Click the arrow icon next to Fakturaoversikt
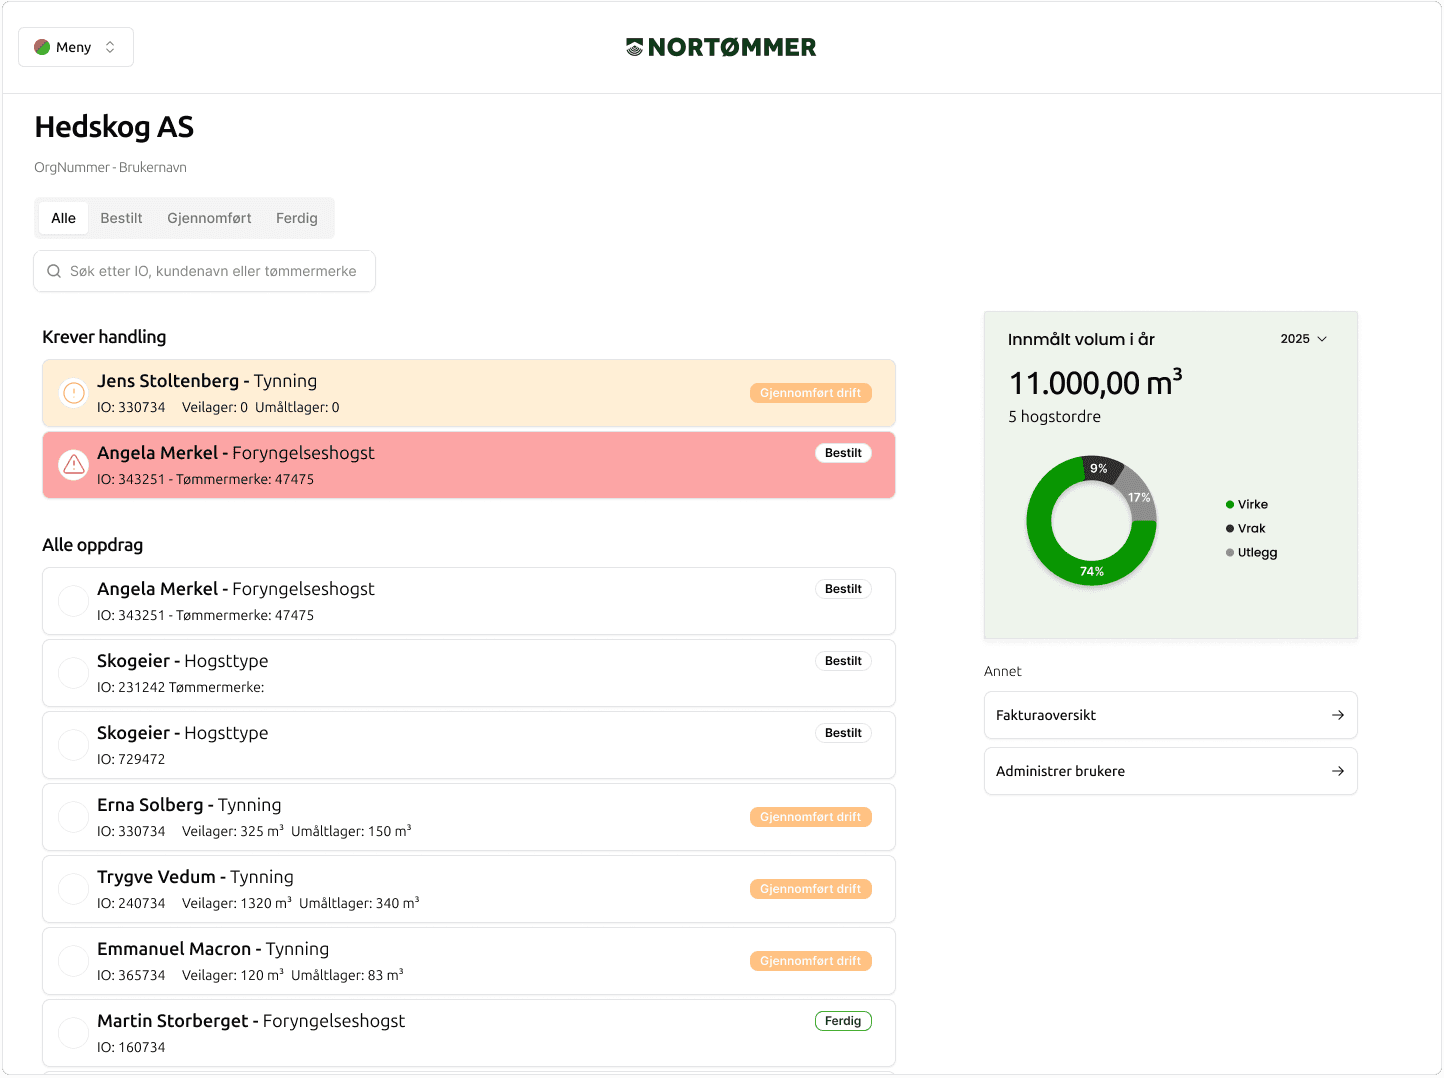1444x1078 pixels. 1338,715
